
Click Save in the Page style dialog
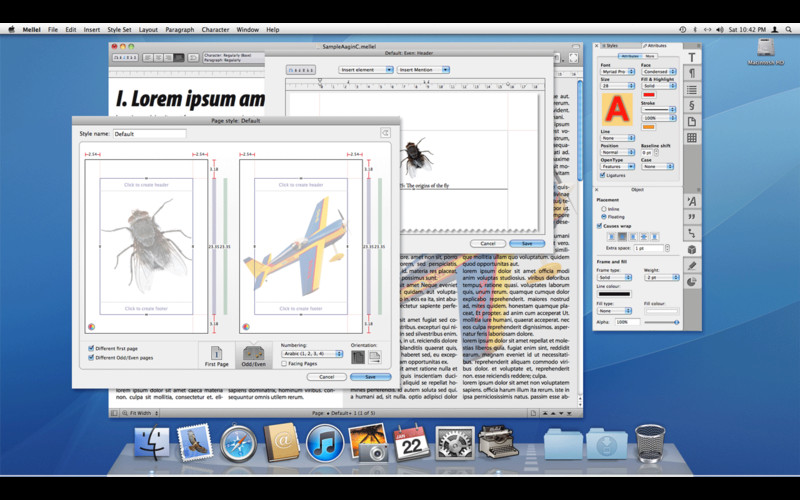[370, 377]
